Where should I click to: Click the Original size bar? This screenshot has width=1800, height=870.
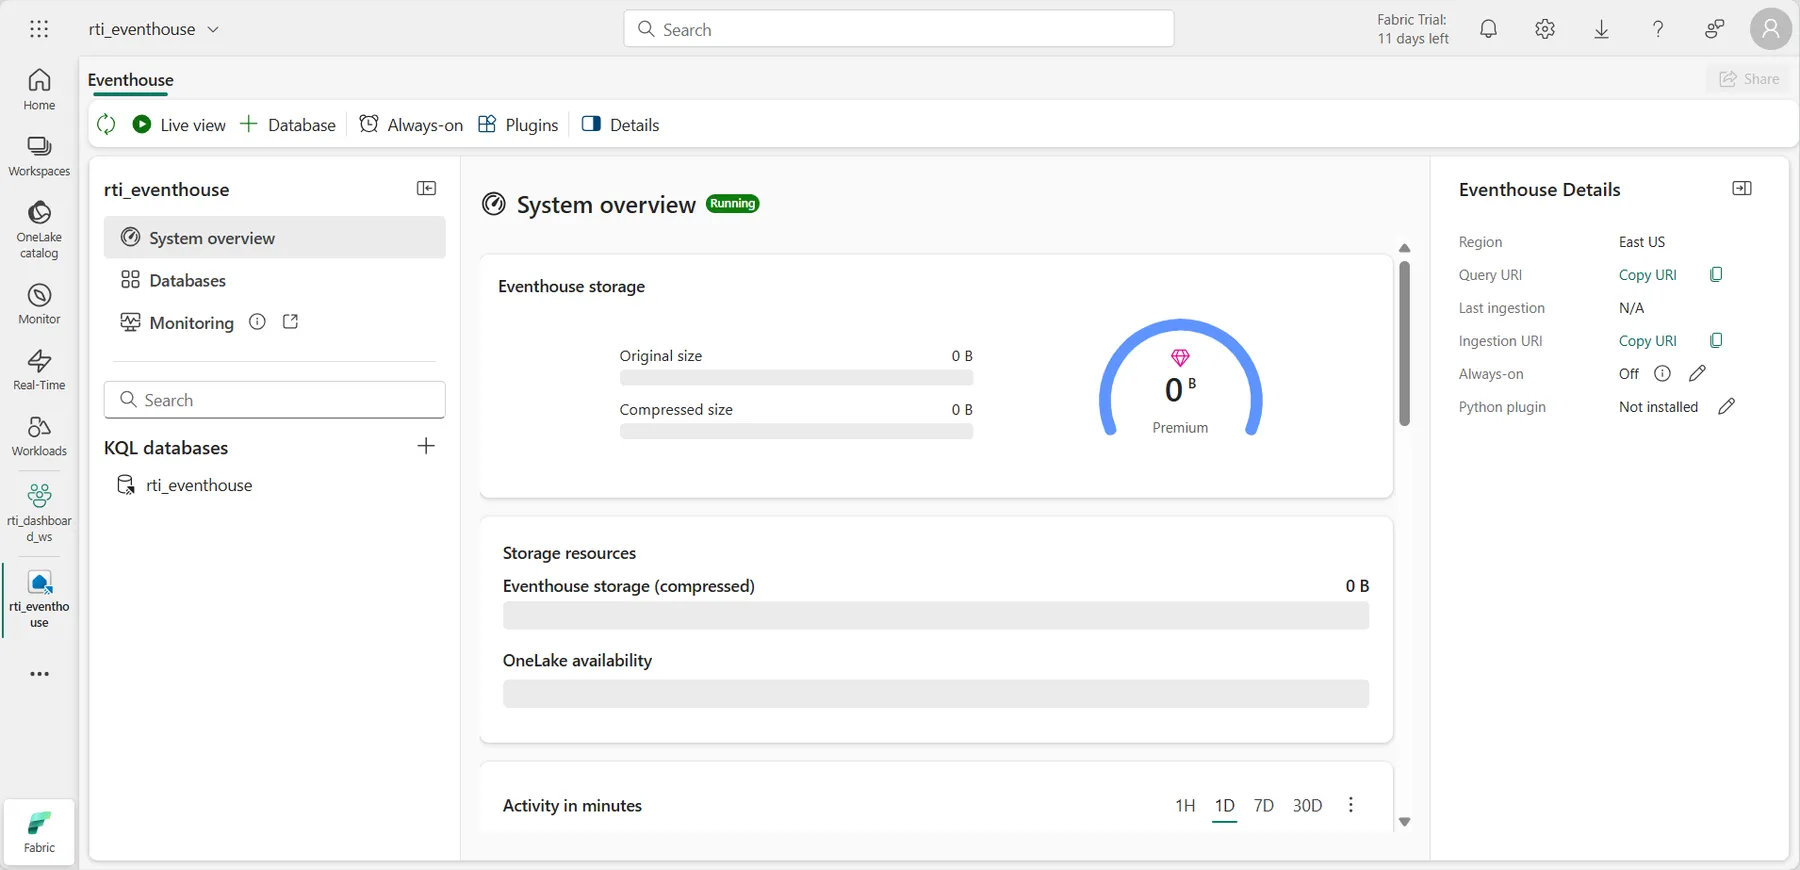(796, 378)
